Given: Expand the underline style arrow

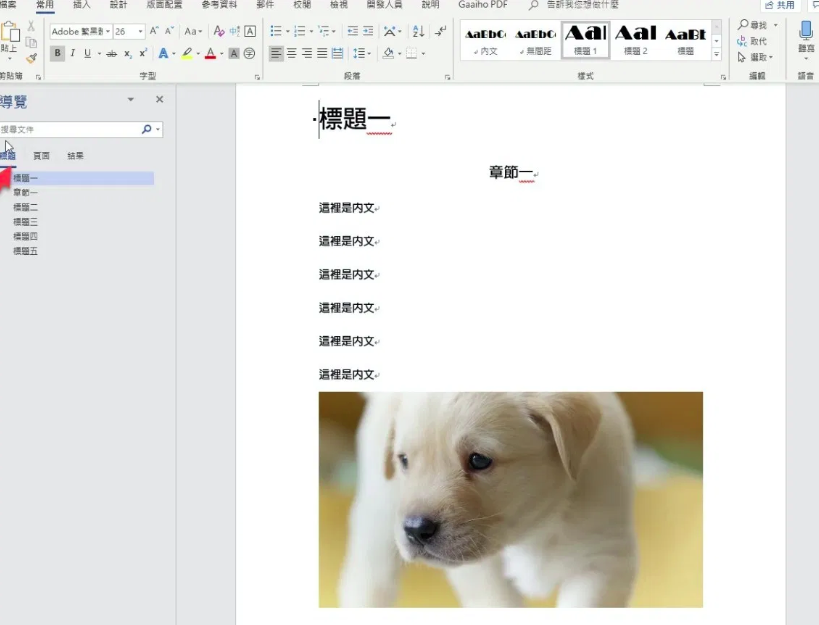Looking at the screenshot, I should (x=99, y=53).
